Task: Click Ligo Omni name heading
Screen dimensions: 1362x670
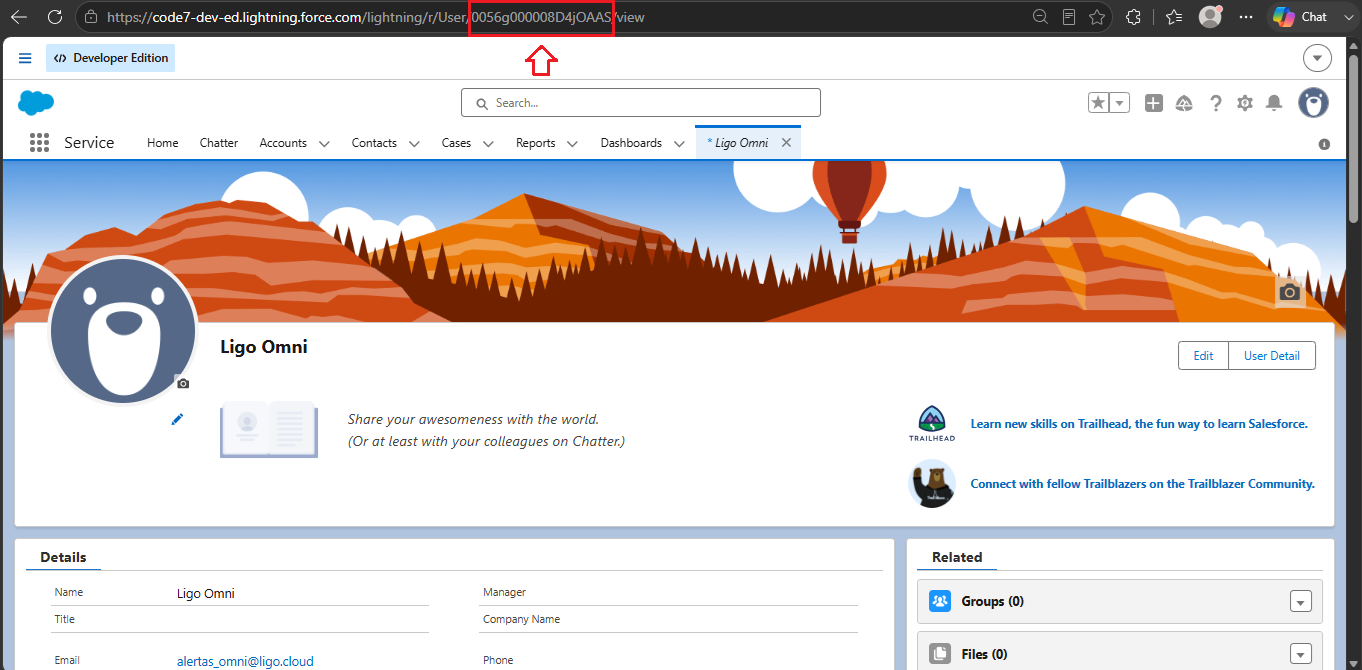Action: pos(264,347)
